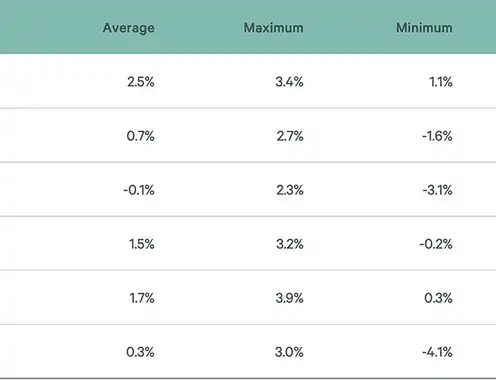Select the -1.6% minimum cell
The height and width of the screenshot is (380, 496).
pyautogui.click(x=437, y=136)
